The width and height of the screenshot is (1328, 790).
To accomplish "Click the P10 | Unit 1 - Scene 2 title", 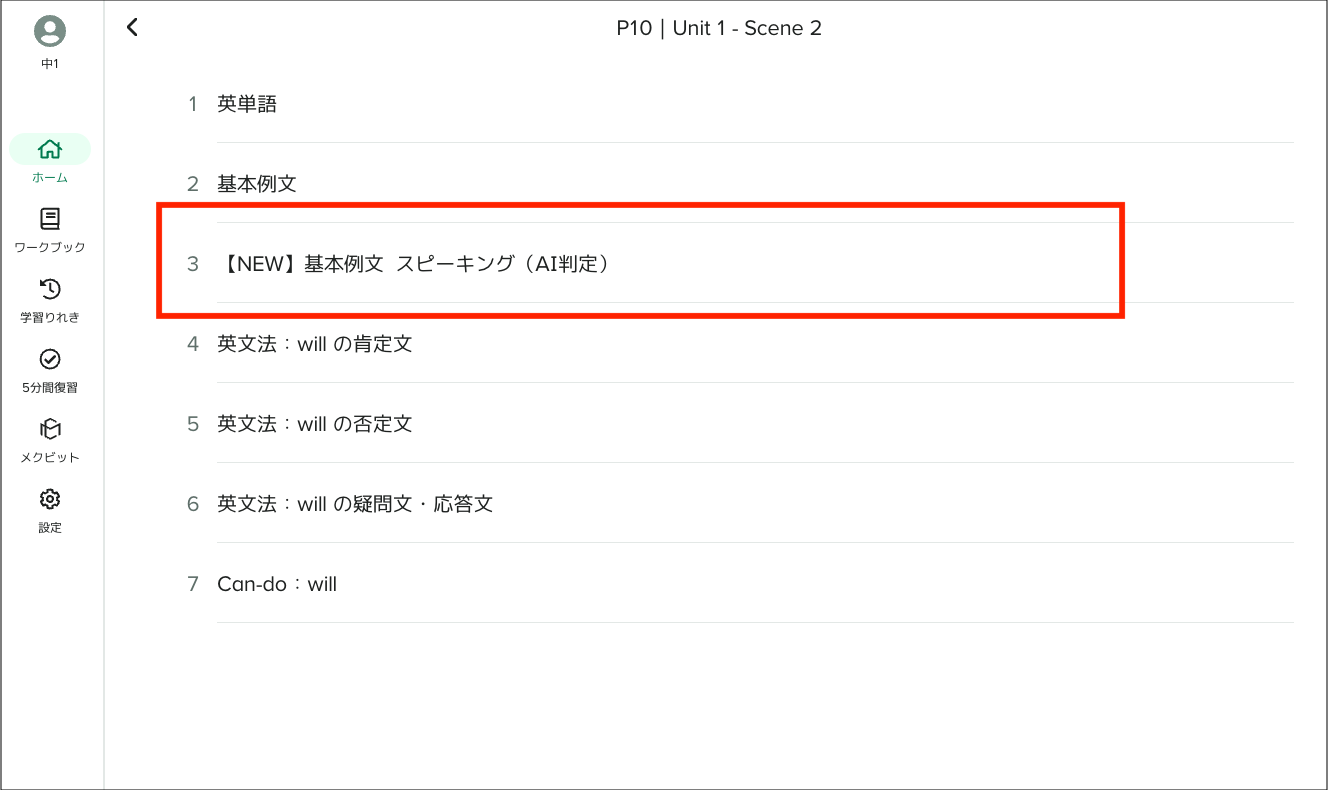I will coord(719,28).
